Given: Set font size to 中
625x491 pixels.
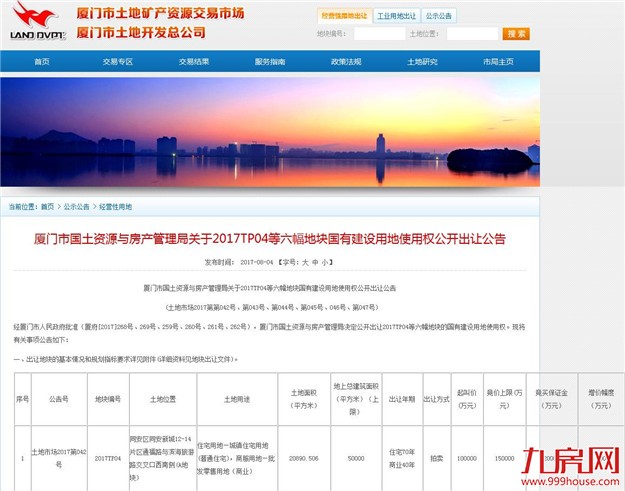Looking at the screenshot, I should tap(315, 262).
